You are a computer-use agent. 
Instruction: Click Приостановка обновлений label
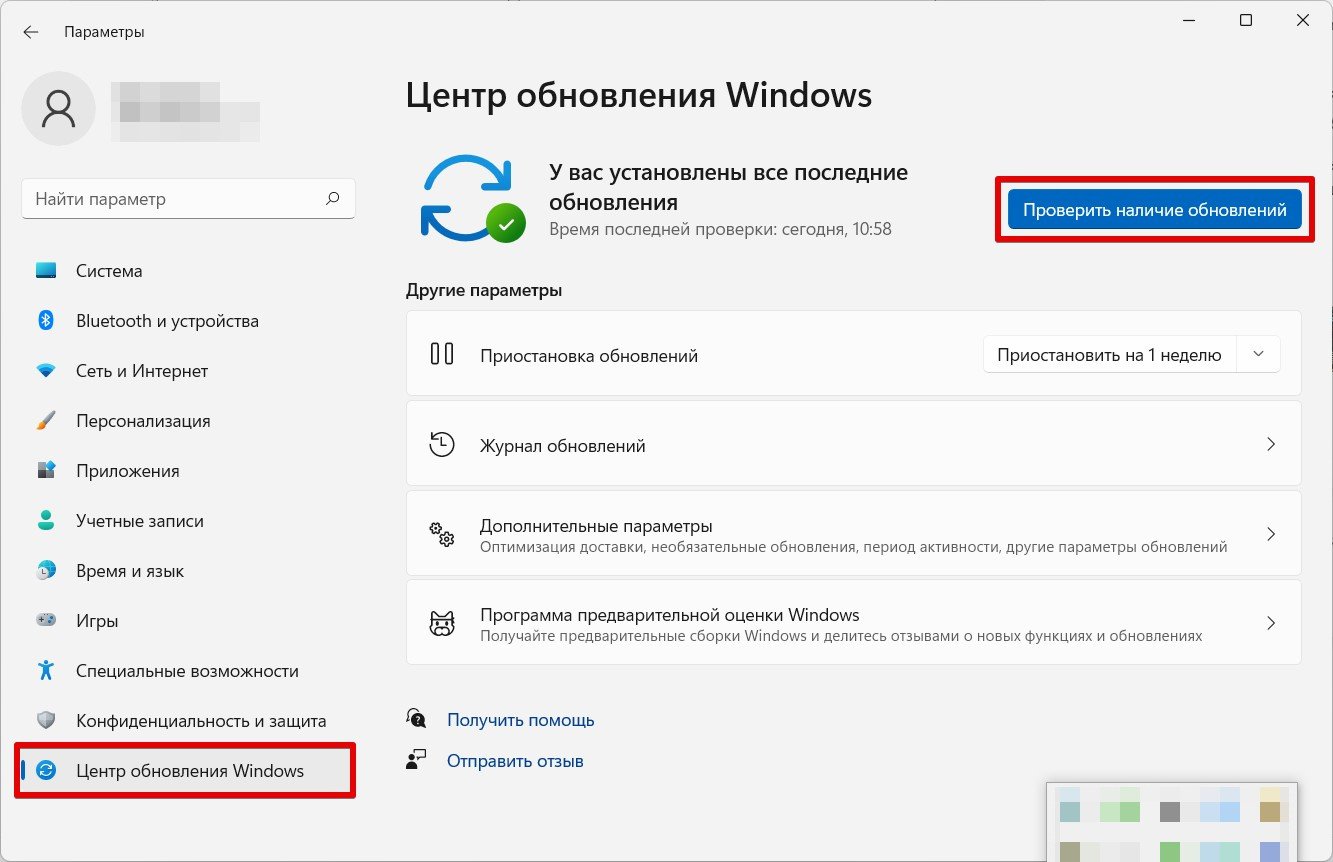pos(589,356)
